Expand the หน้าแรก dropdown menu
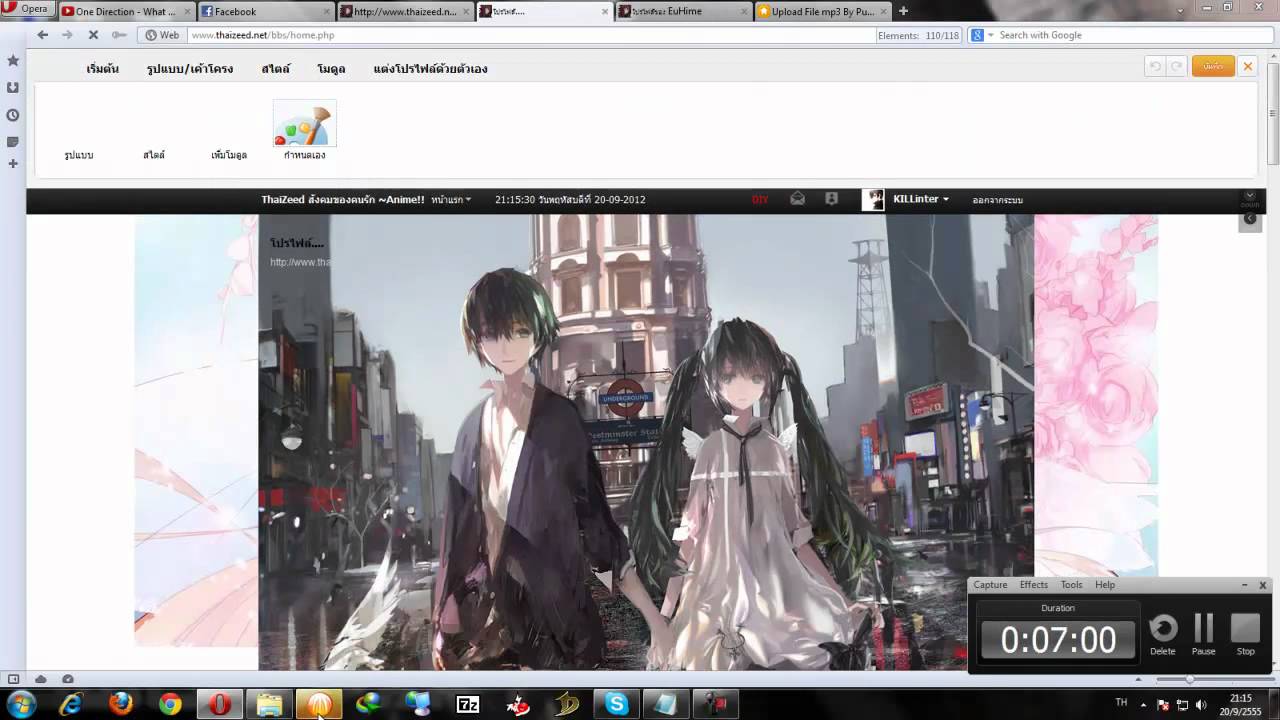 (451, 200)
